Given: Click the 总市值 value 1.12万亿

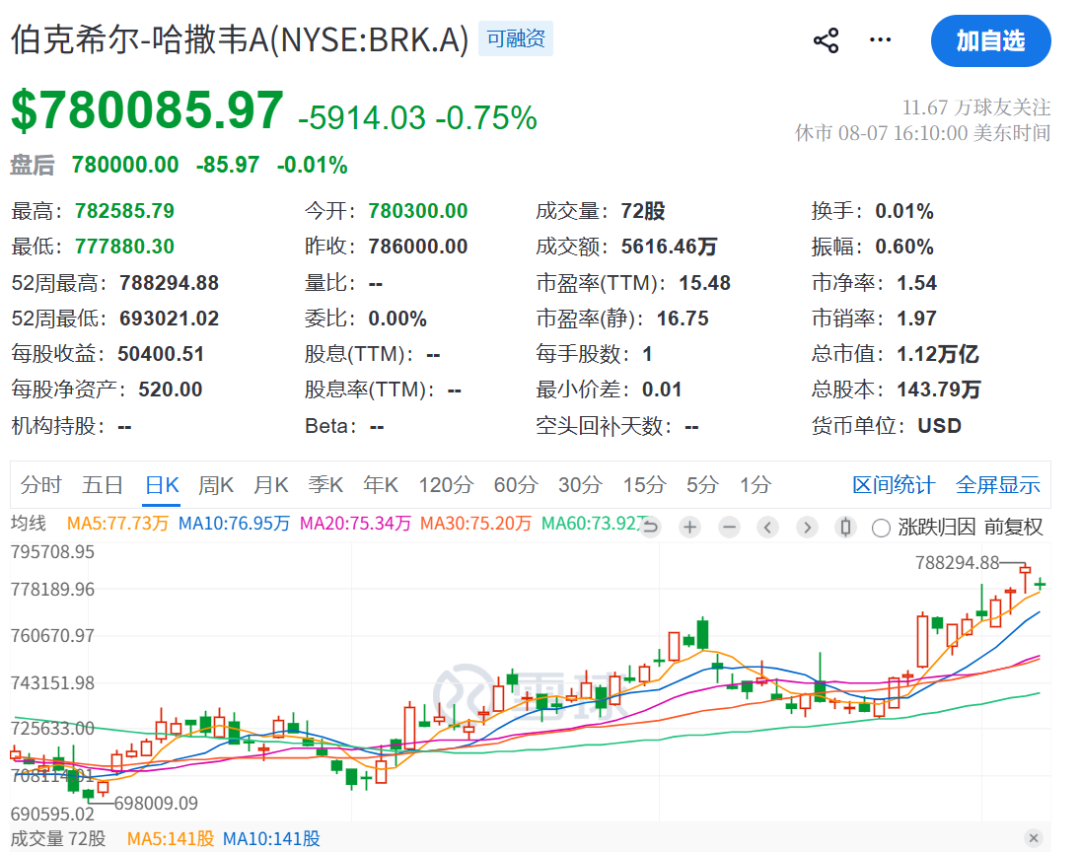Looking at the screenshot, I should pyautogui.click(x=937, y=354).
